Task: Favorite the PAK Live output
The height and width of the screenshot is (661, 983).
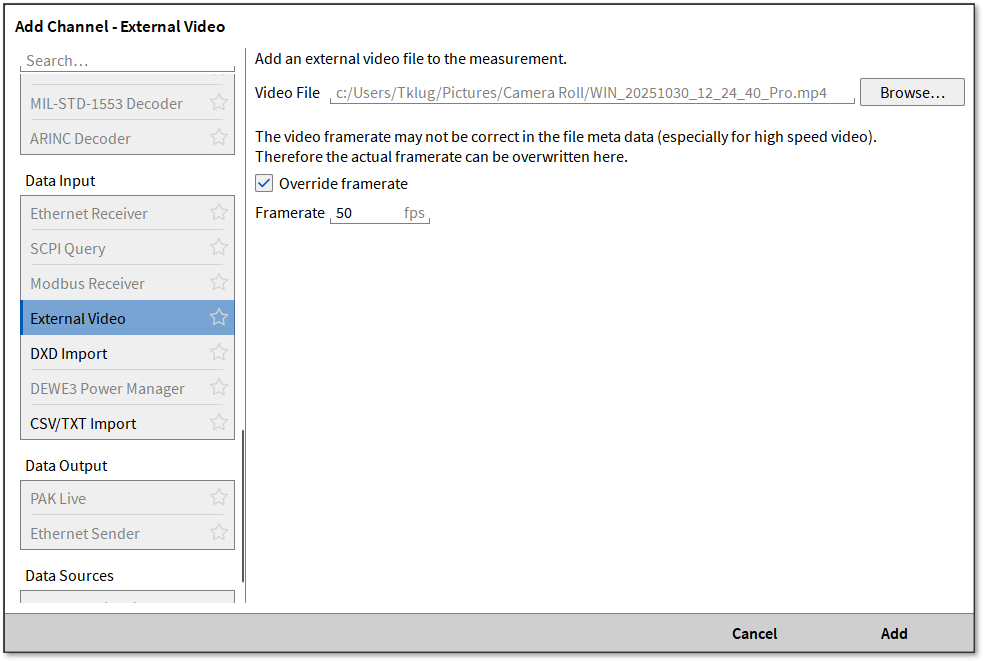Action: pyautogui.click(x=218, y=497)
